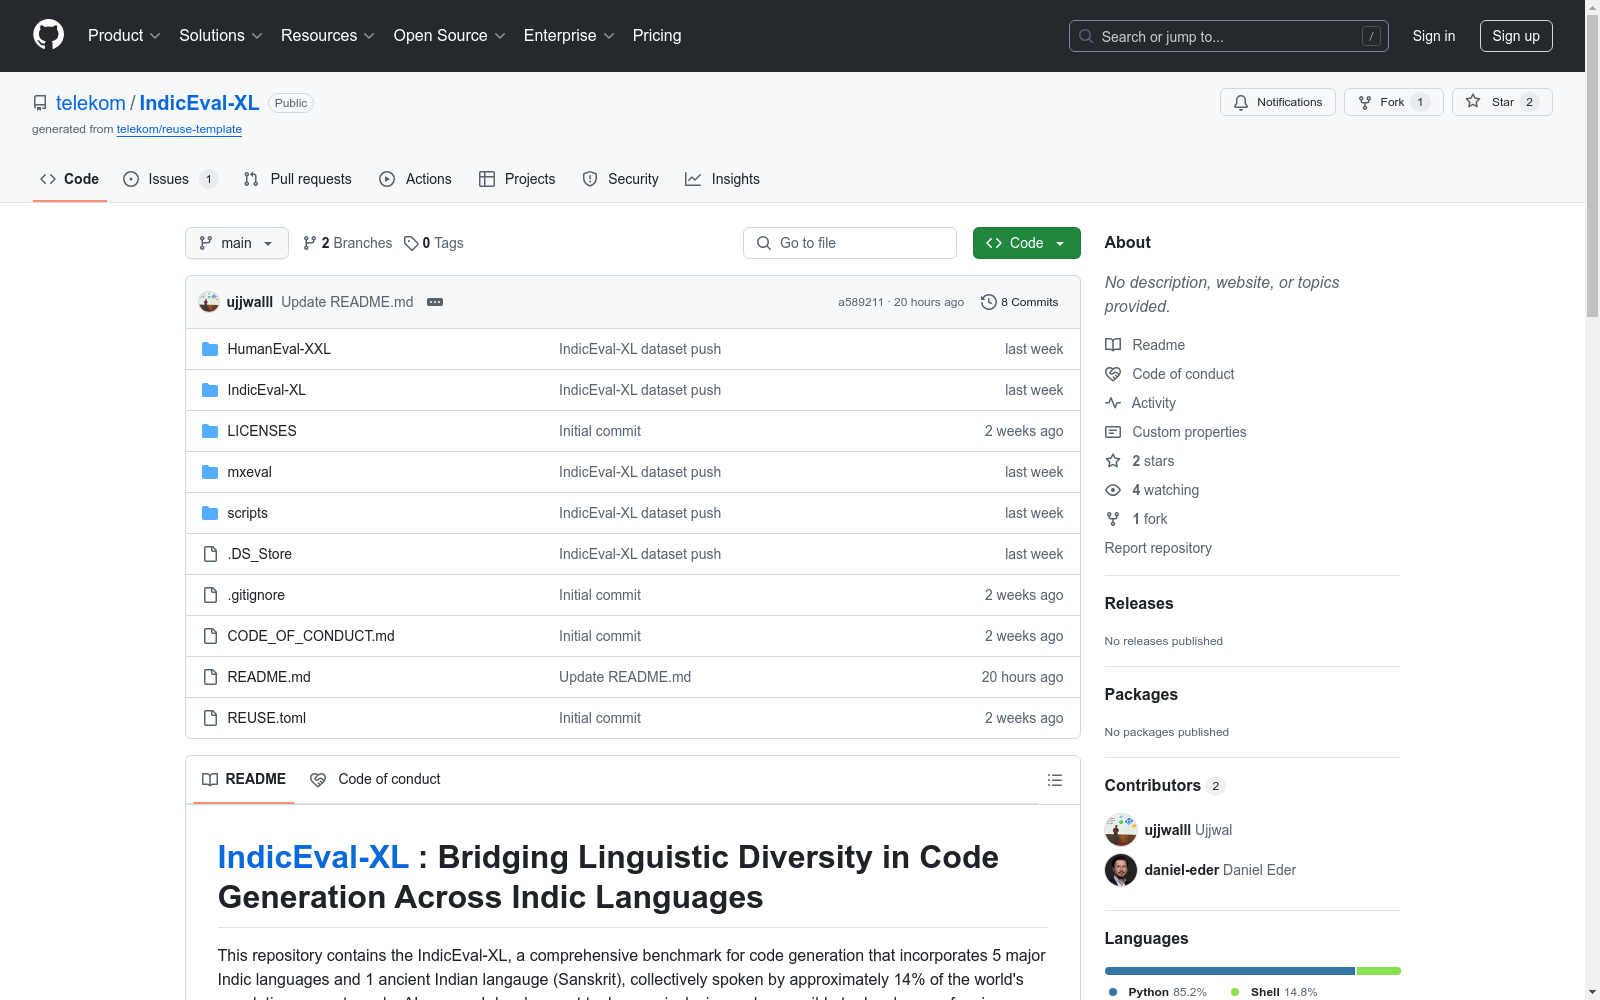Click the Releases heading link
This screenshot has height=1000, width=1600.
tap(1139, 603)
